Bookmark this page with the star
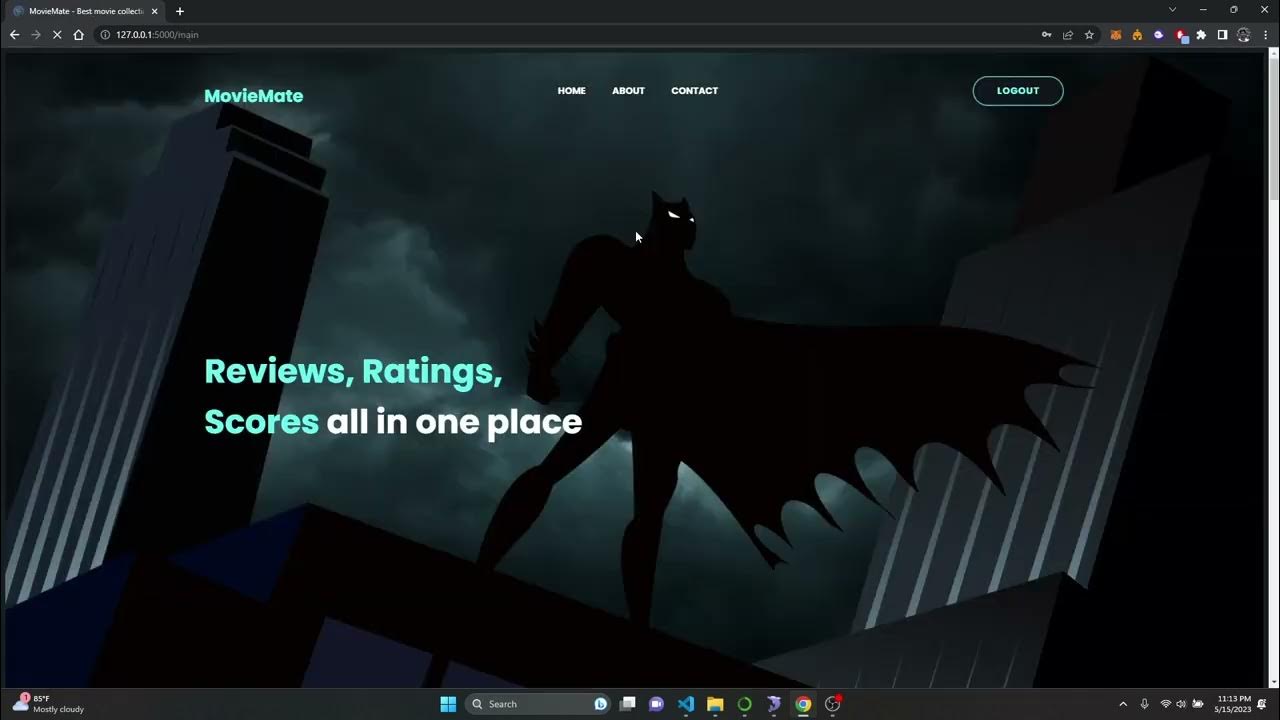The width and height of the screenshot is (1280, 720). [1089, 34]
